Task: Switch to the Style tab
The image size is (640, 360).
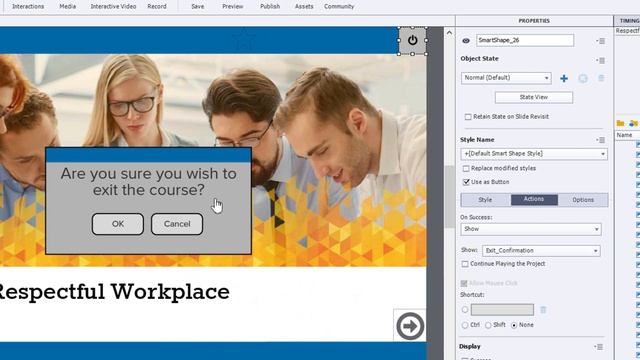Action: tap(485, 200)
